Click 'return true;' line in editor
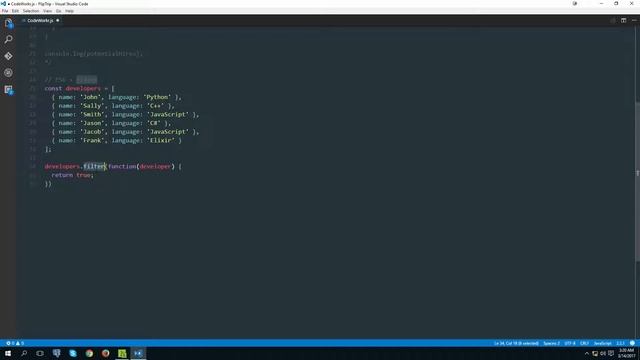This screenshot has width=640, height=360. click(x=72, y=175)
